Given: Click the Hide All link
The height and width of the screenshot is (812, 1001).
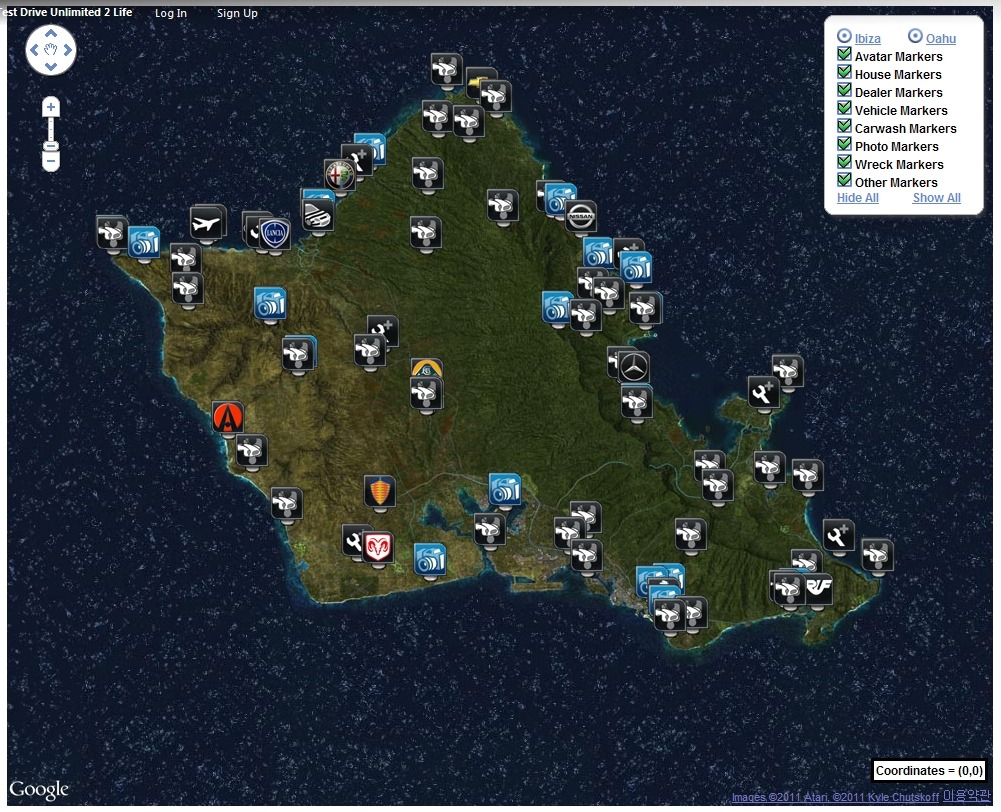Looking at the screenshot, I should click(x=857, y=198).
